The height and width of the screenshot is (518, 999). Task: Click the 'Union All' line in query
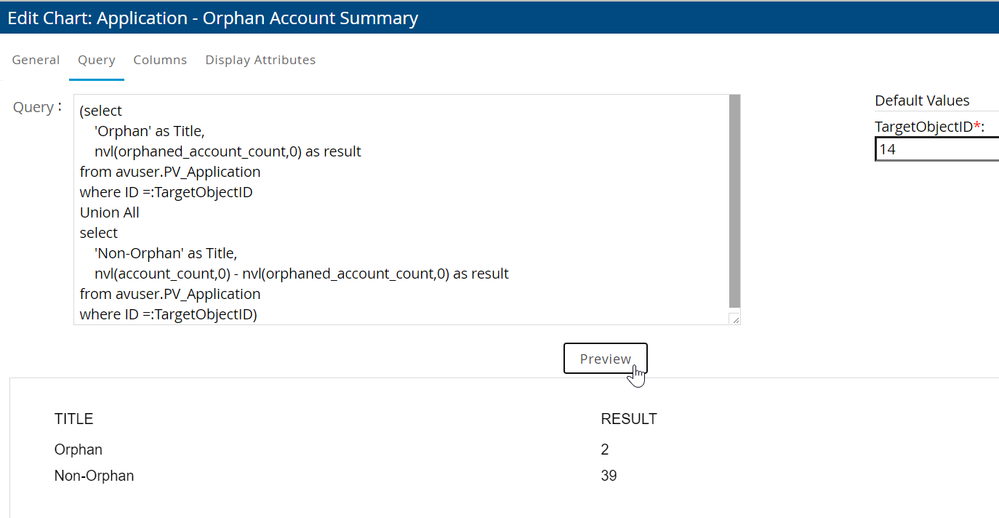click(110, 213)
